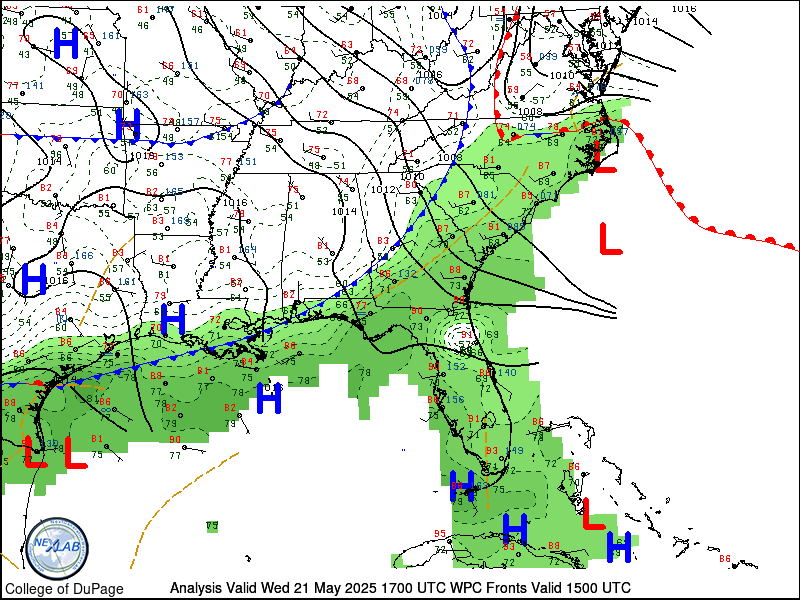Click the blue 166 station reading
Viewport: 800px width, 600px height.
coord(84,256)
